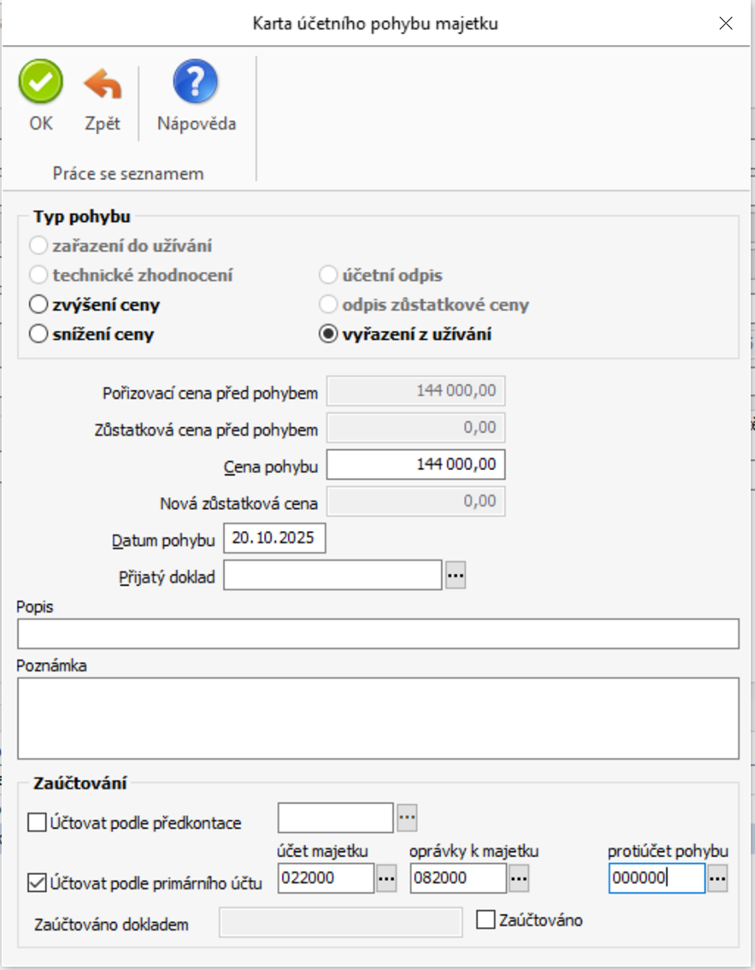755x970 pixels.
Task: Select vyřazení z užívání option
Action: [327, 334]
